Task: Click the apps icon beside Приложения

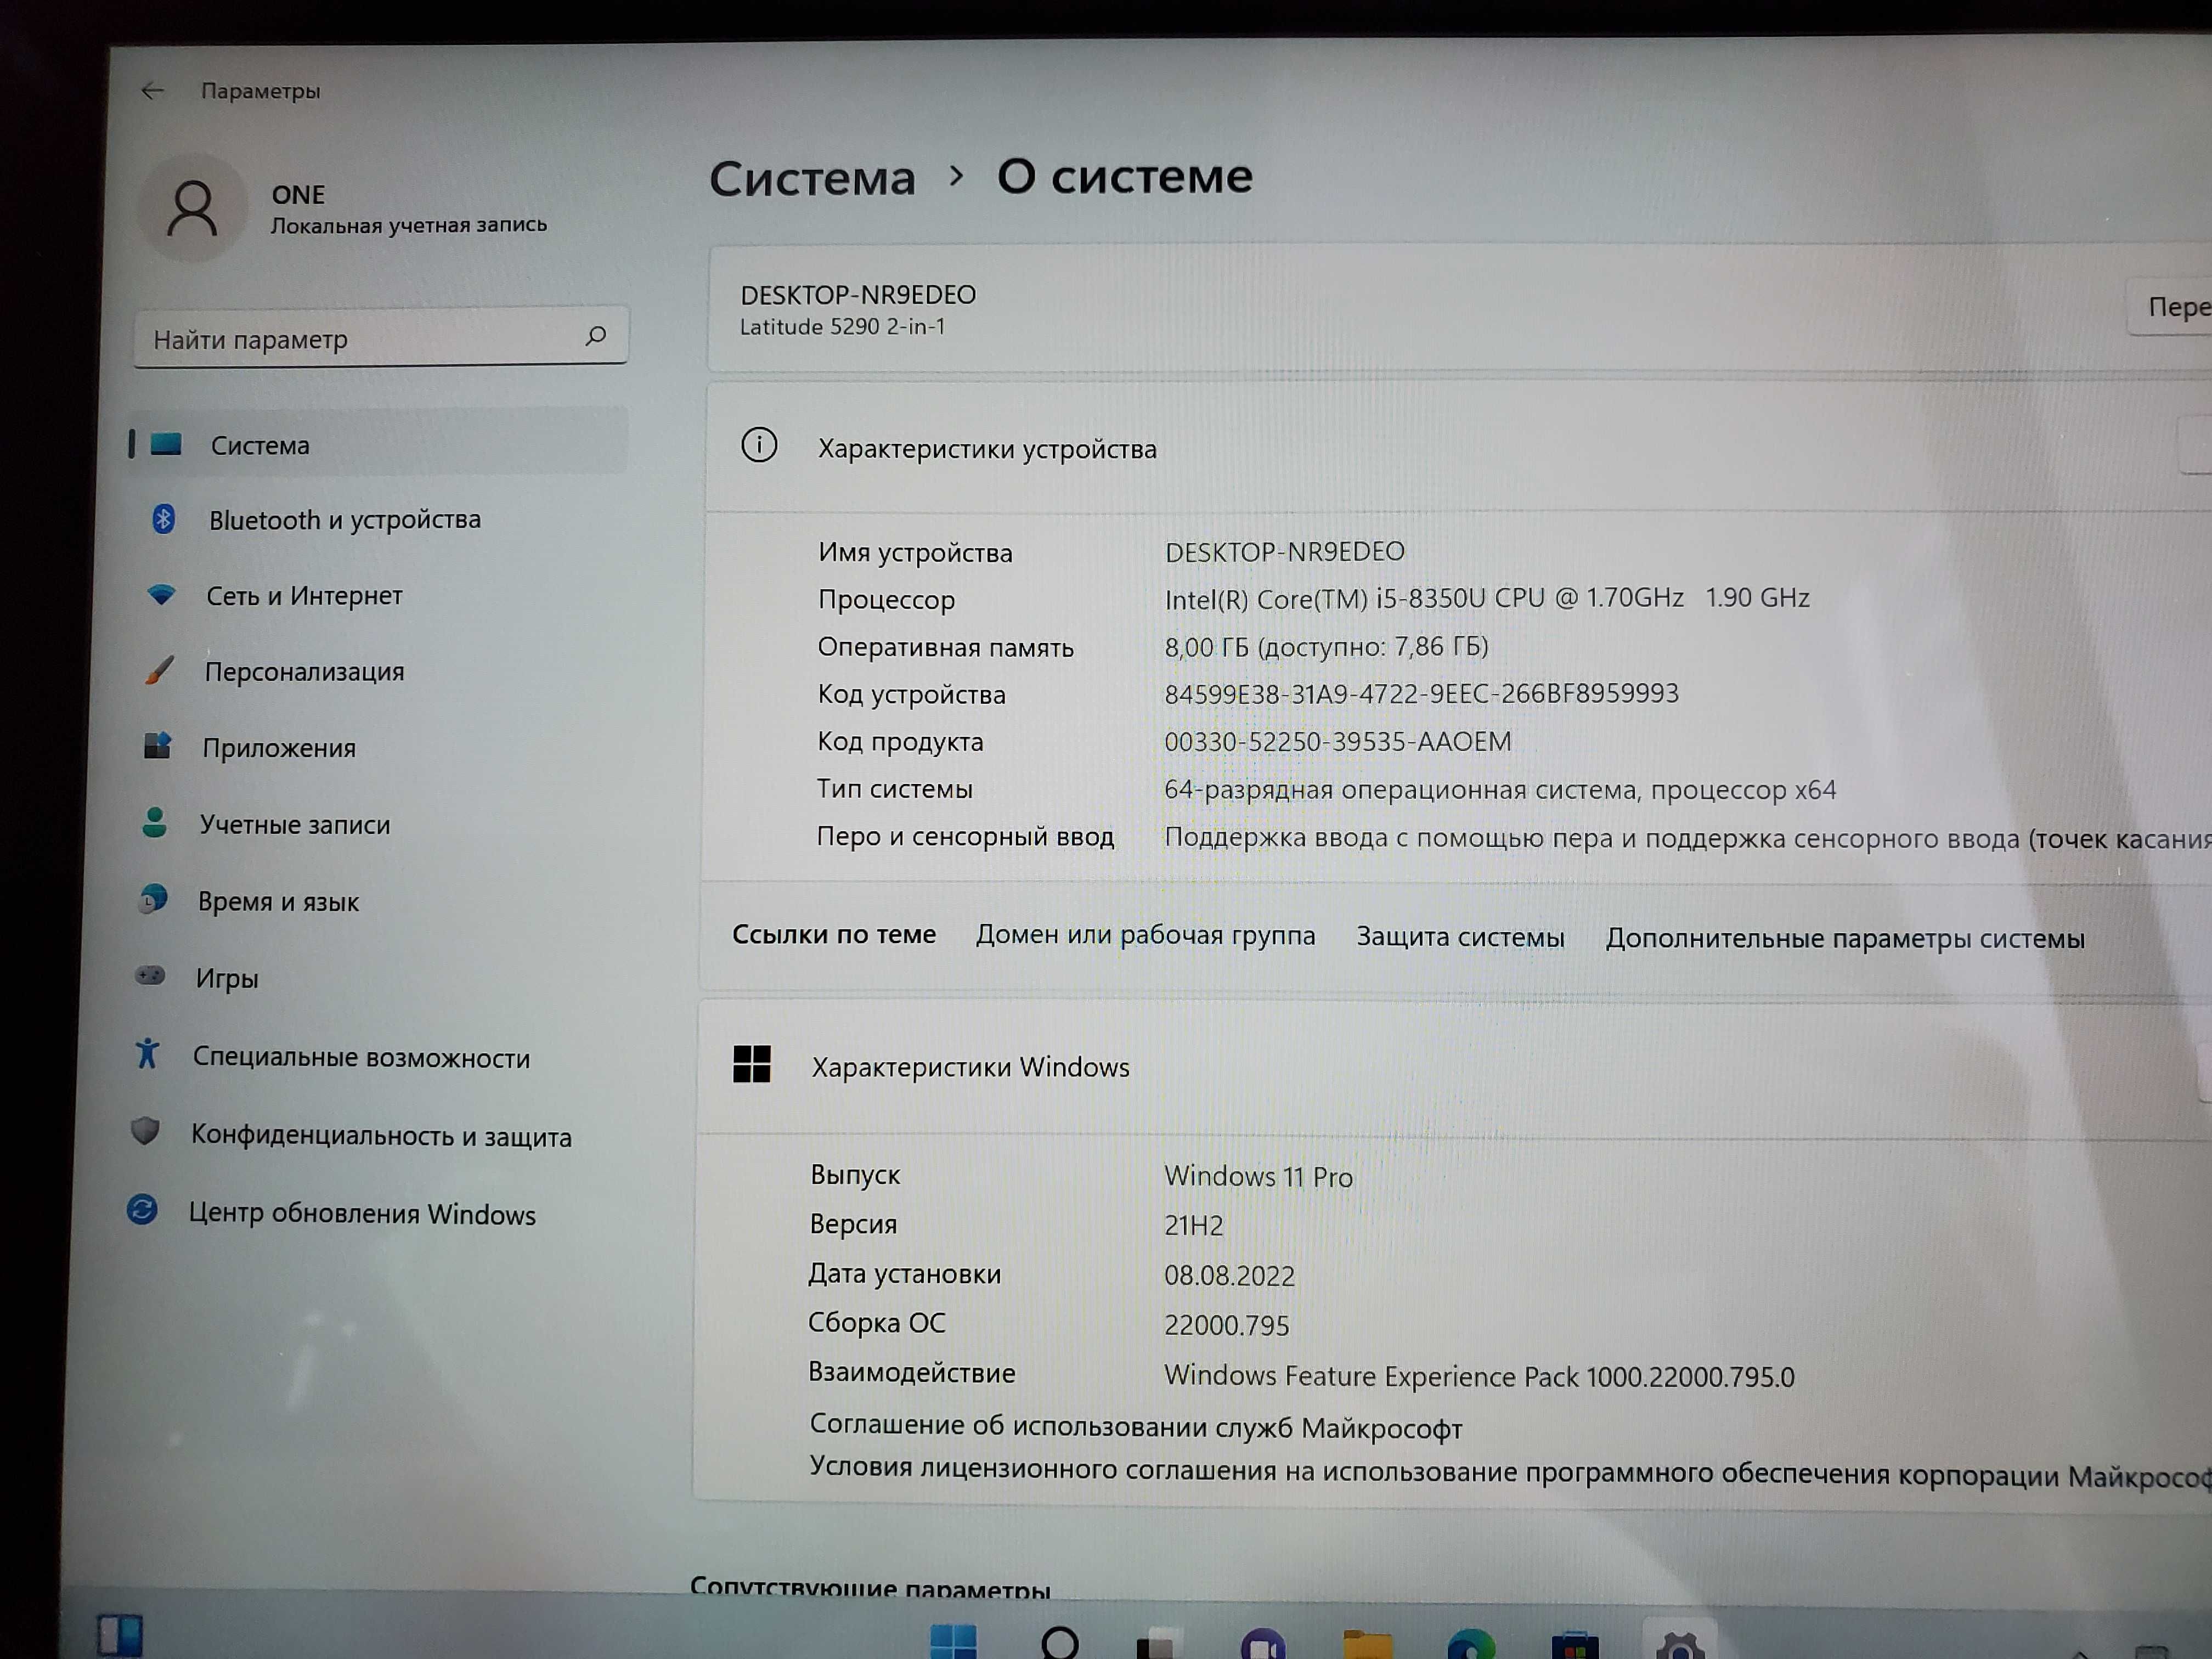Action: pyautogui.click(x=158, y=745)
